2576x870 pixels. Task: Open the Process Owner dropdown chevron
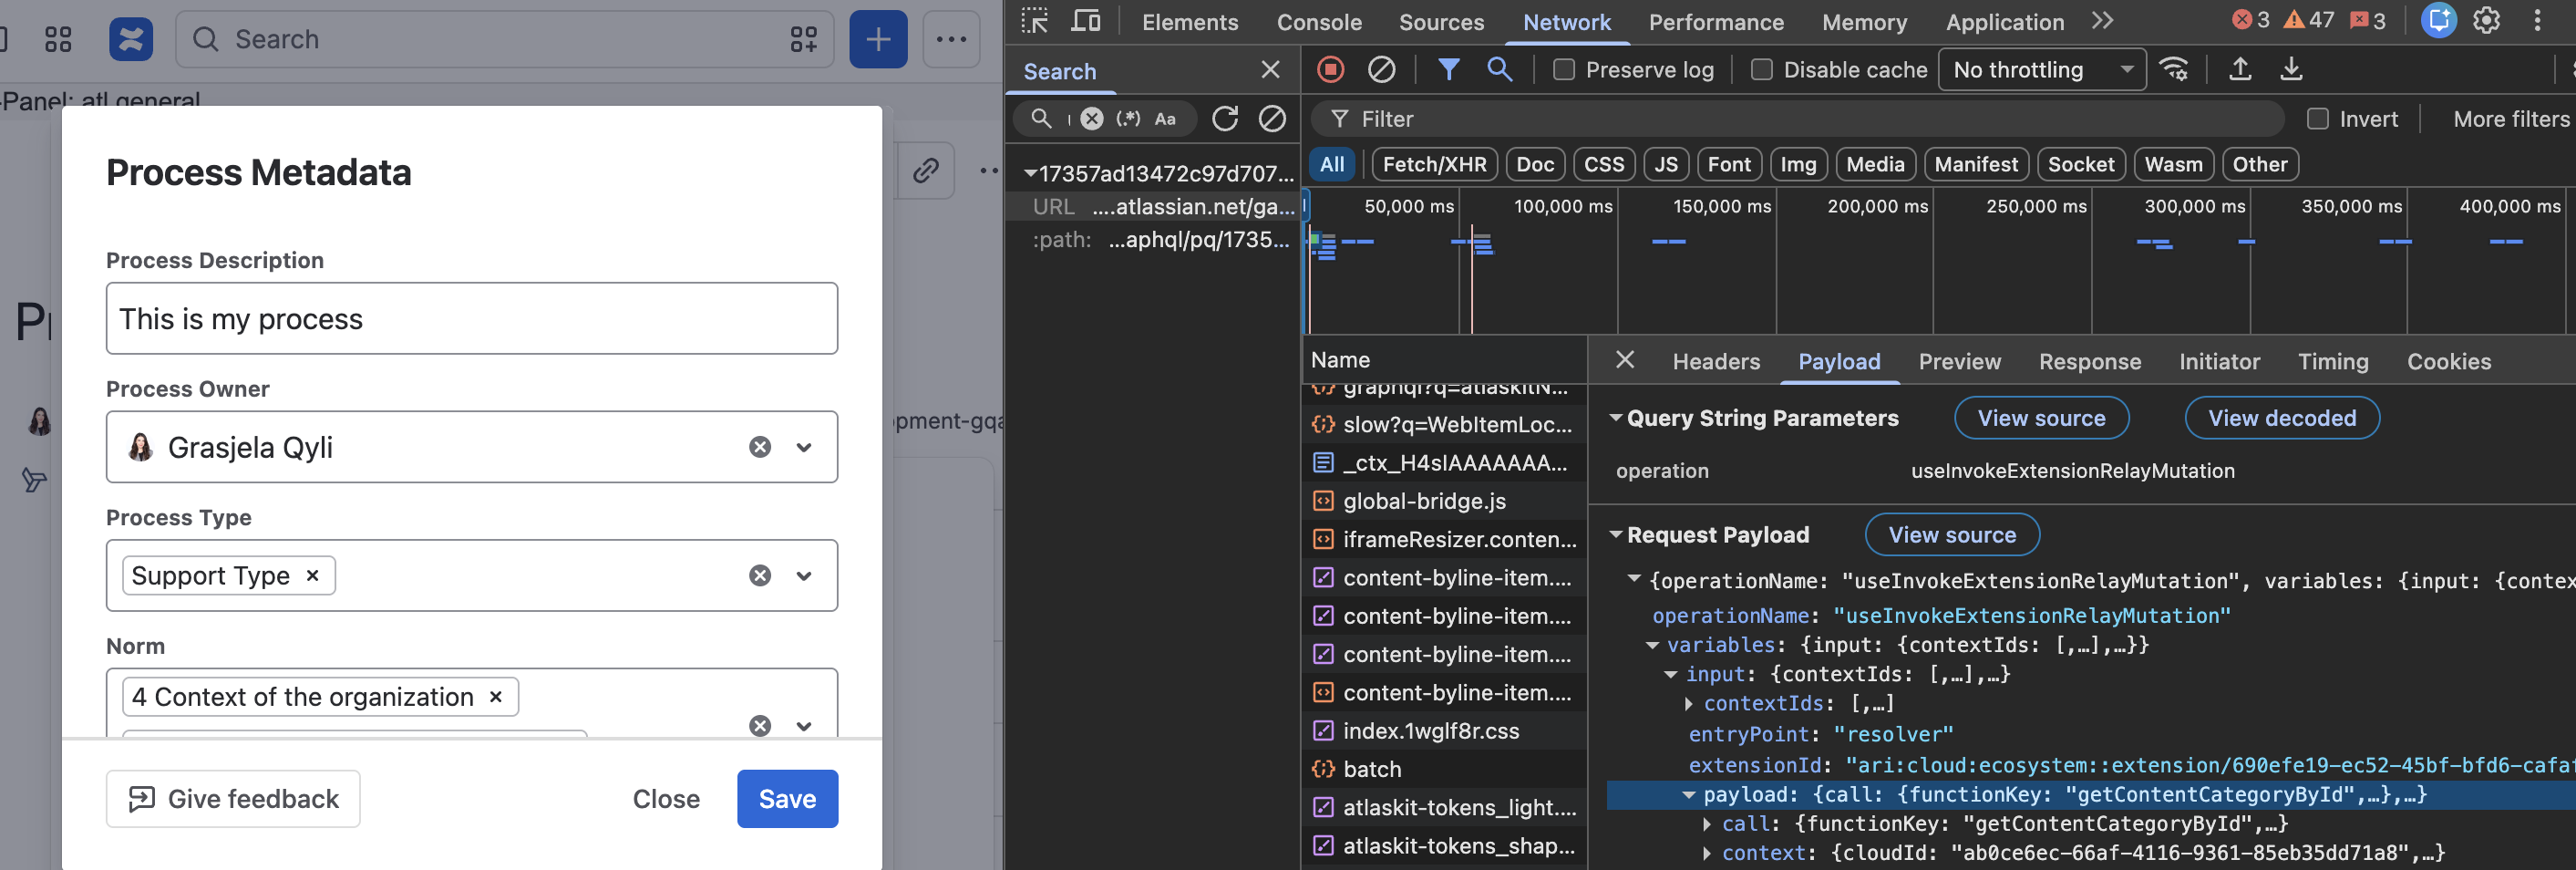tap(804, 447)
